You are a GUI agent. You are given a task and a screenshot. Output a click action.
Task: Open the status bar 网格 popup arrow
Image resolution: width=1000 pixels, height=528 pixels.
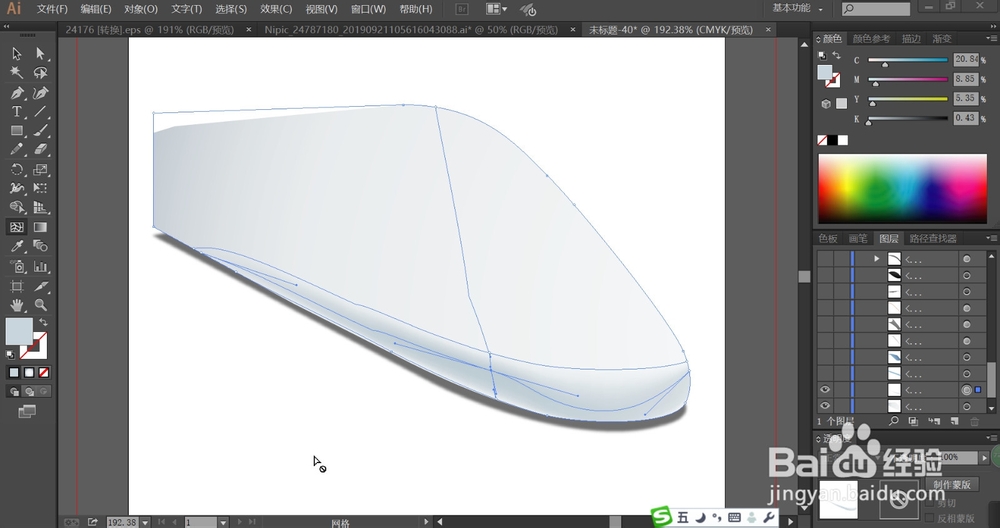[x=426, y=522]
